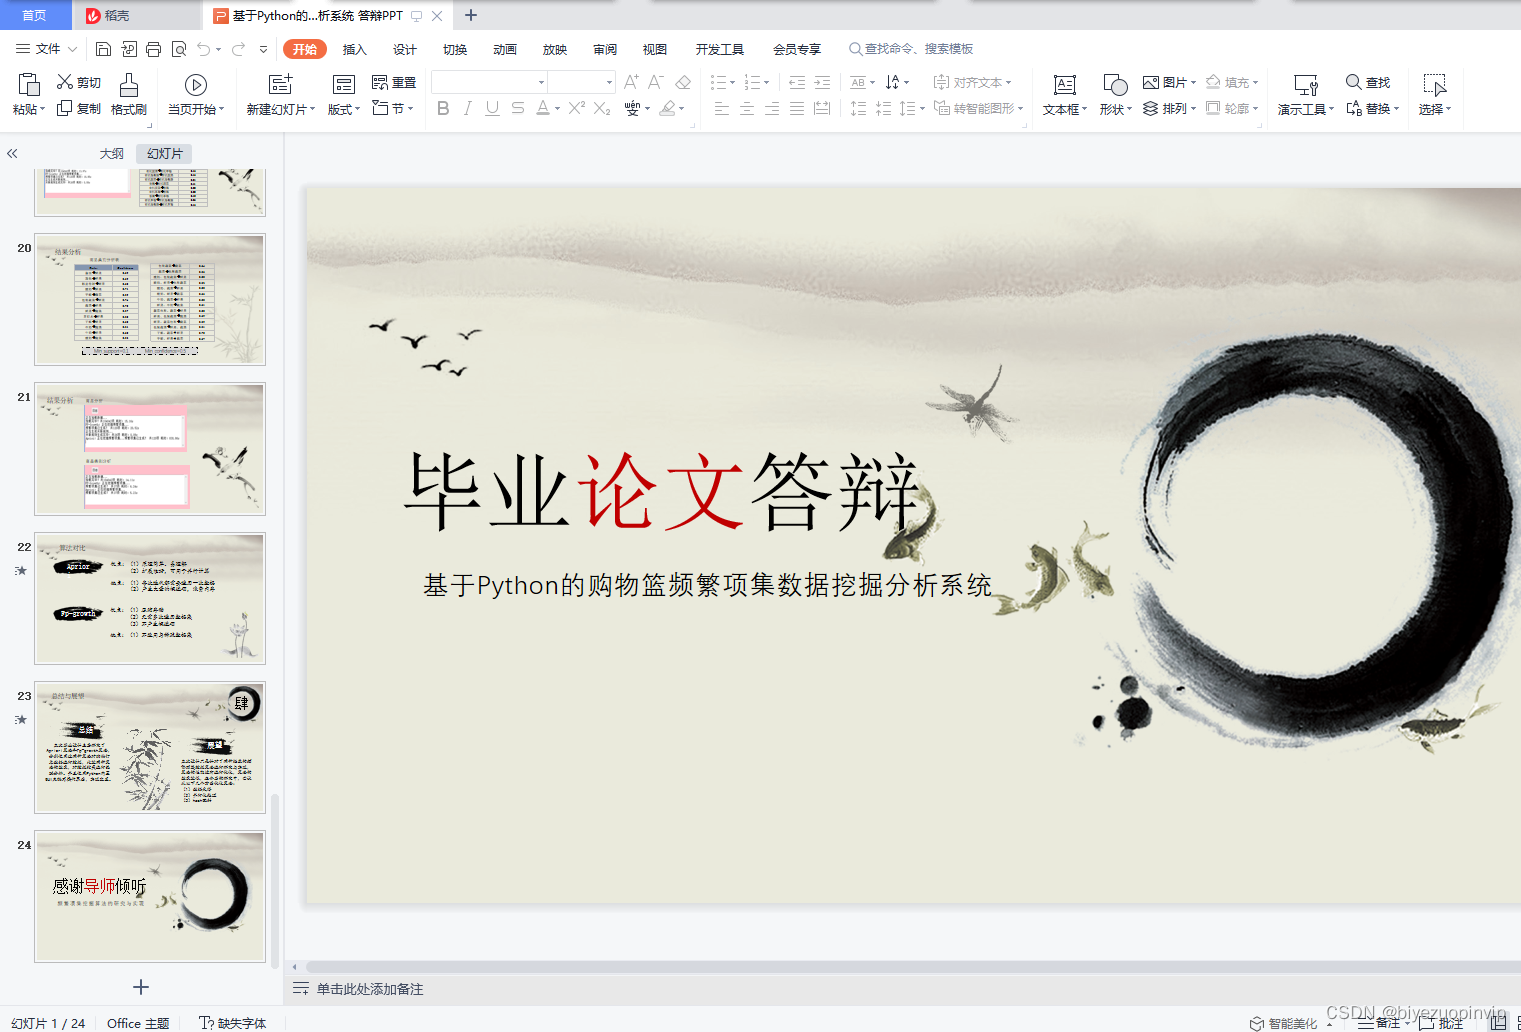
Task: Start slideshow from current slide (当页开始)
Action: (196, 94)
